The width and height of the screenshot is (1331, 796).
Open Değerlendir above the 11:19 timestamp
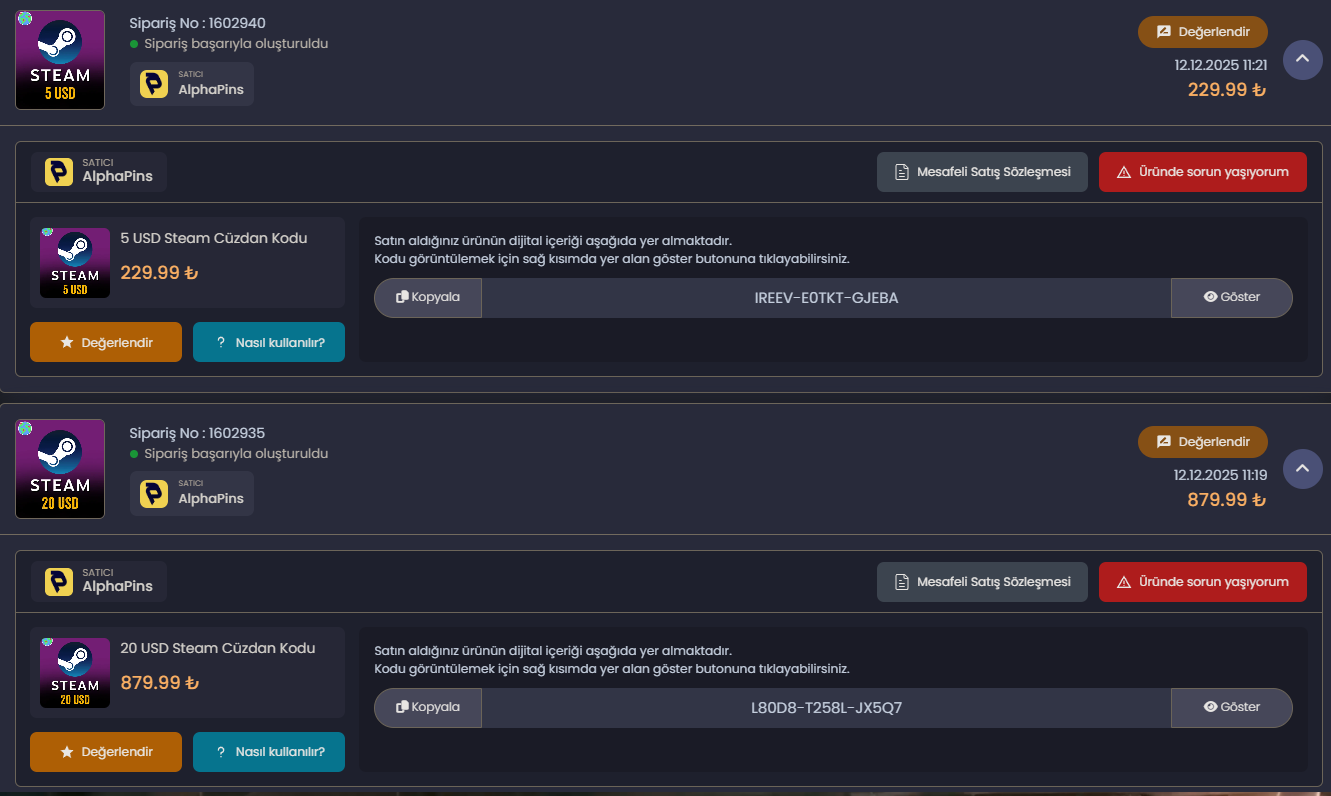[x=1203, y=442]
